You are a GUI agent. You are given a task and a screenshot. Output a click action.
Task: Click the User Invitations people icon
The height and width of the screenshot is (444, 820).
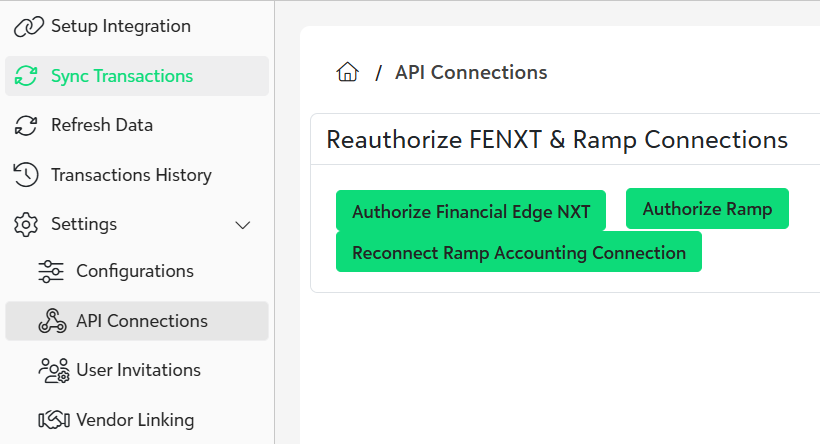(x=53, y=370)
